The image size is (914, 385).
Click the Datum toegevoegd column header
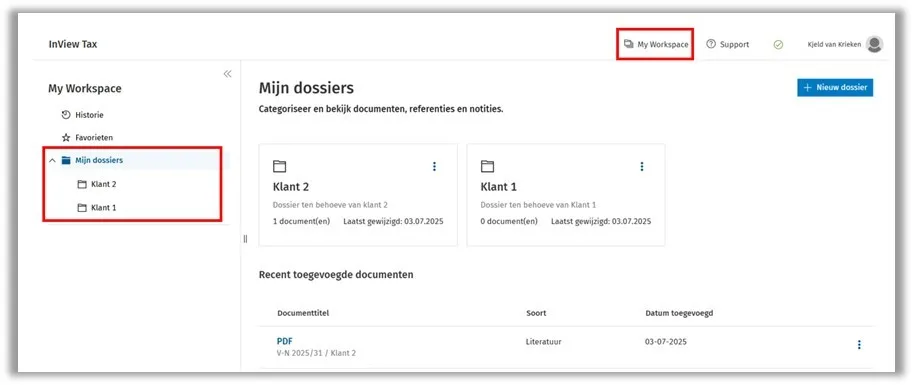679,313
